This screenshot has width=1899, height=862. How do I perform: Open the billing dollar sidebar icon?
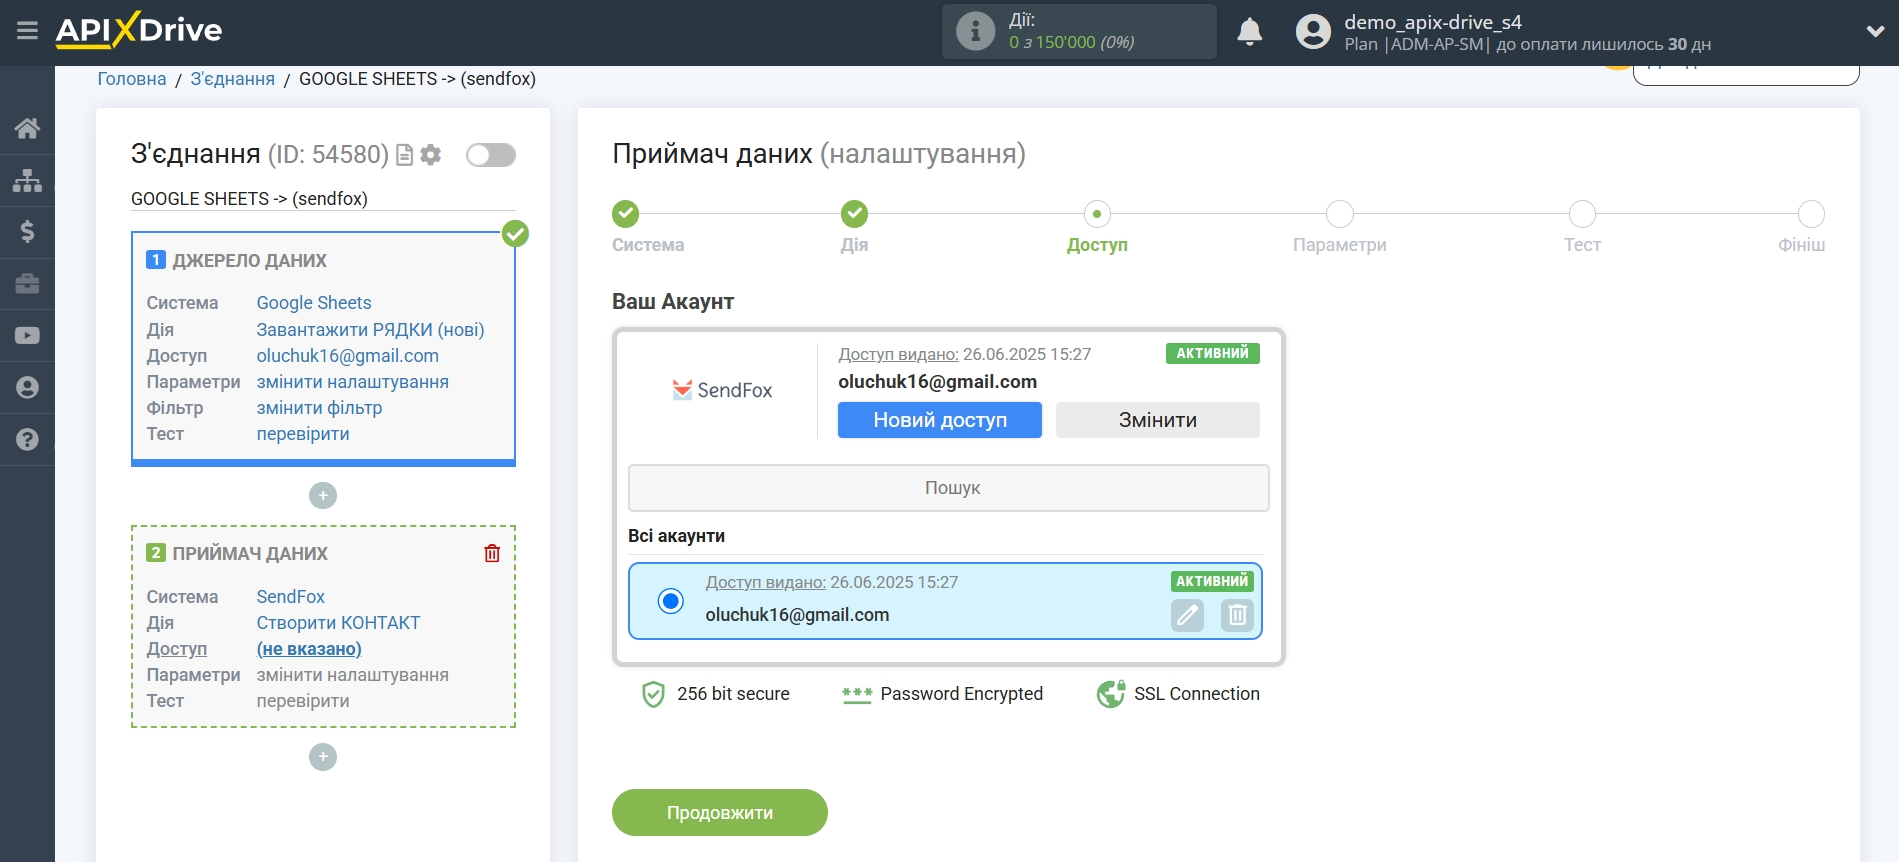click(27, 232)
